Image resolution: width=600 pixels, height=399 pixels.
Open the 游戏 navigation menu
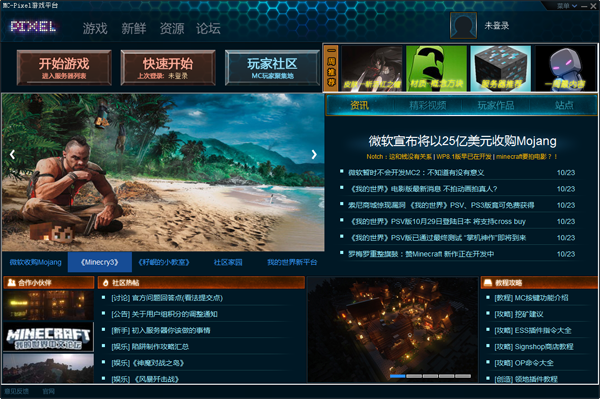click(x=95, y=28)
